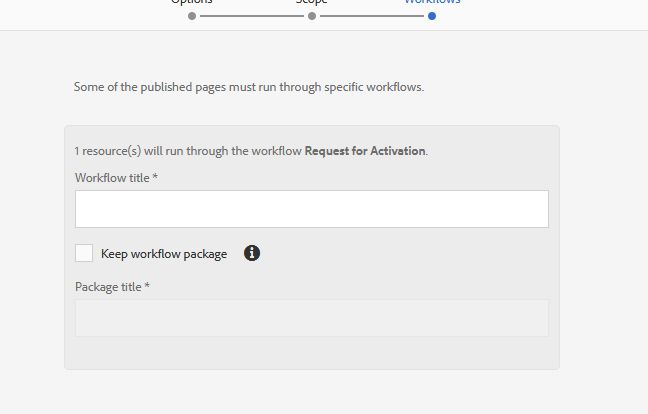
Task: Click the Keep workflow package label text
Action: [163, 254]
